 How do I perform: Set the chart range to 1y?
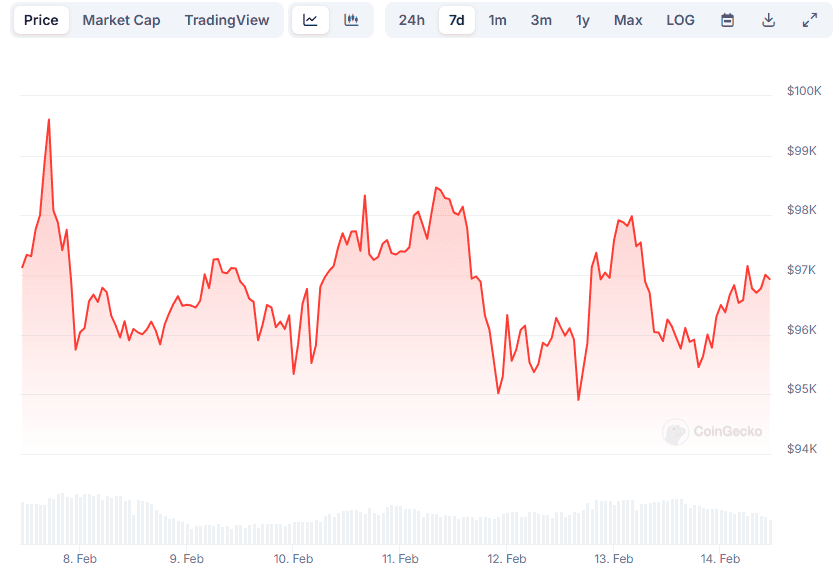click(x=583, y=20)
